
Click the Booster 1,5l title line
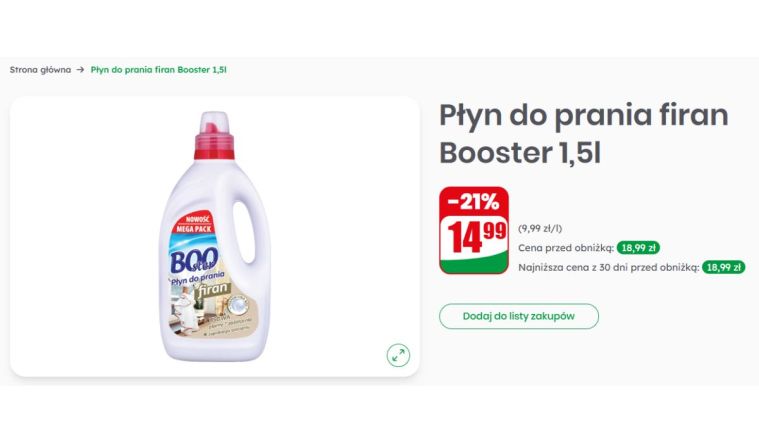tap(520, 153)
